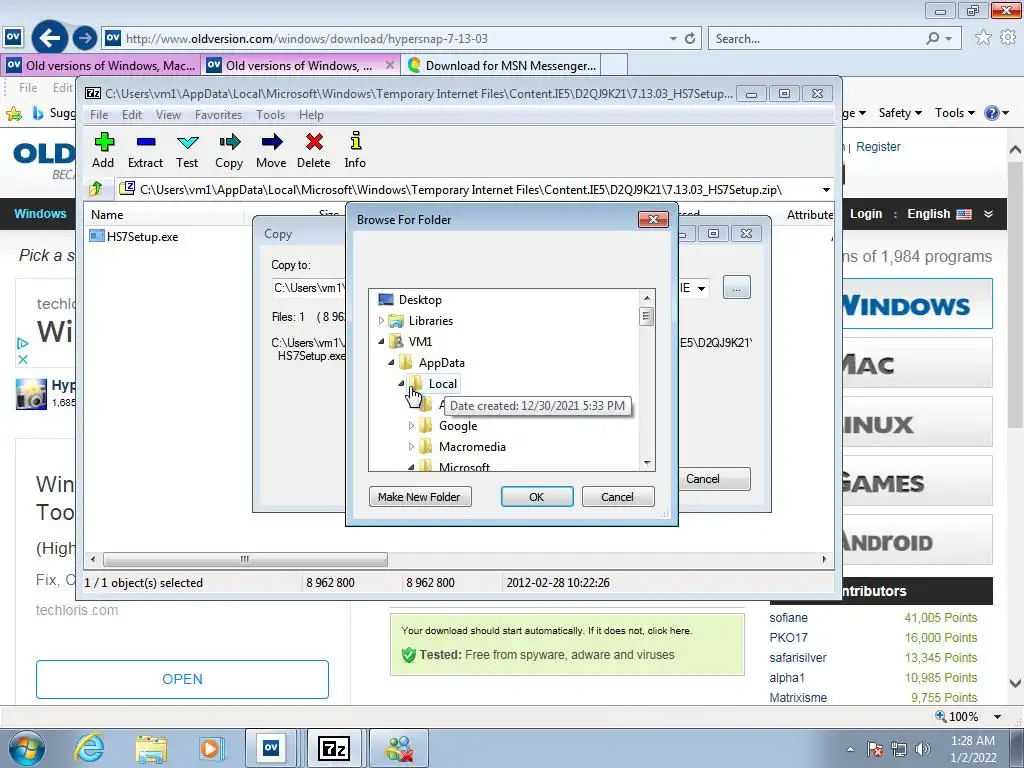Open the 7-Zip path dropdown arrow

pos(825,190)
